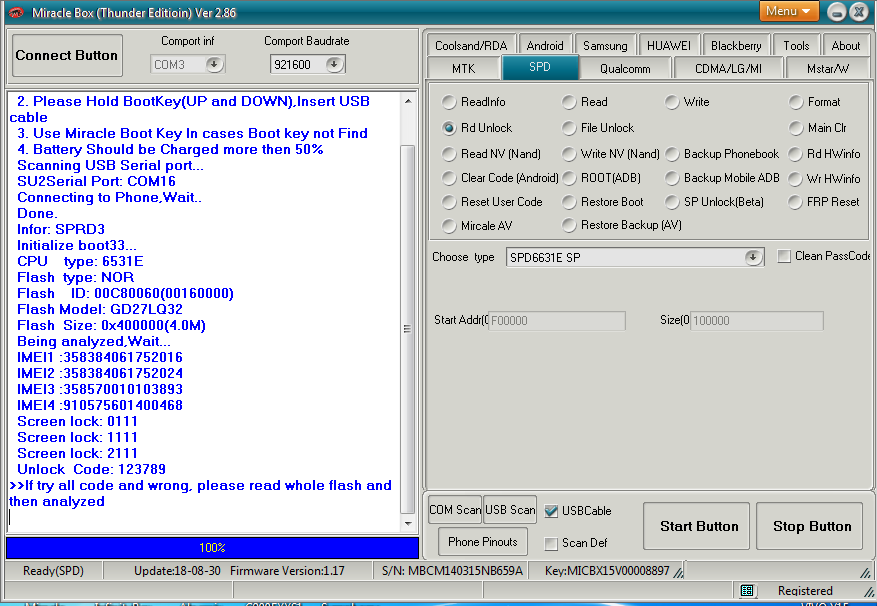Click the Start Button

(696, 526)
